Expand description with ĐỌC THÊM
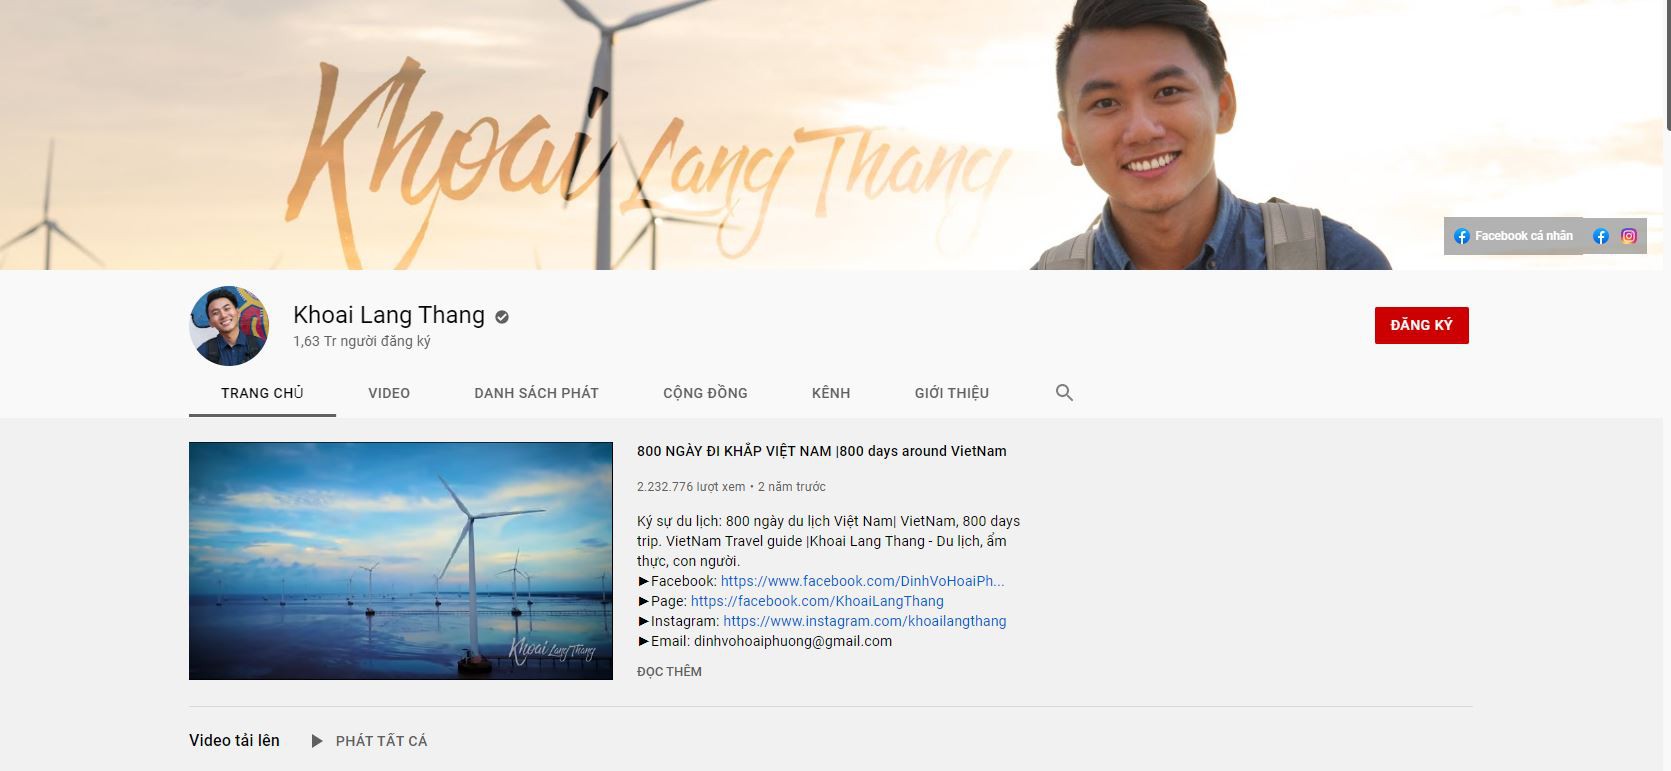This screenshot has width=1671, height=771. point(669,671)
